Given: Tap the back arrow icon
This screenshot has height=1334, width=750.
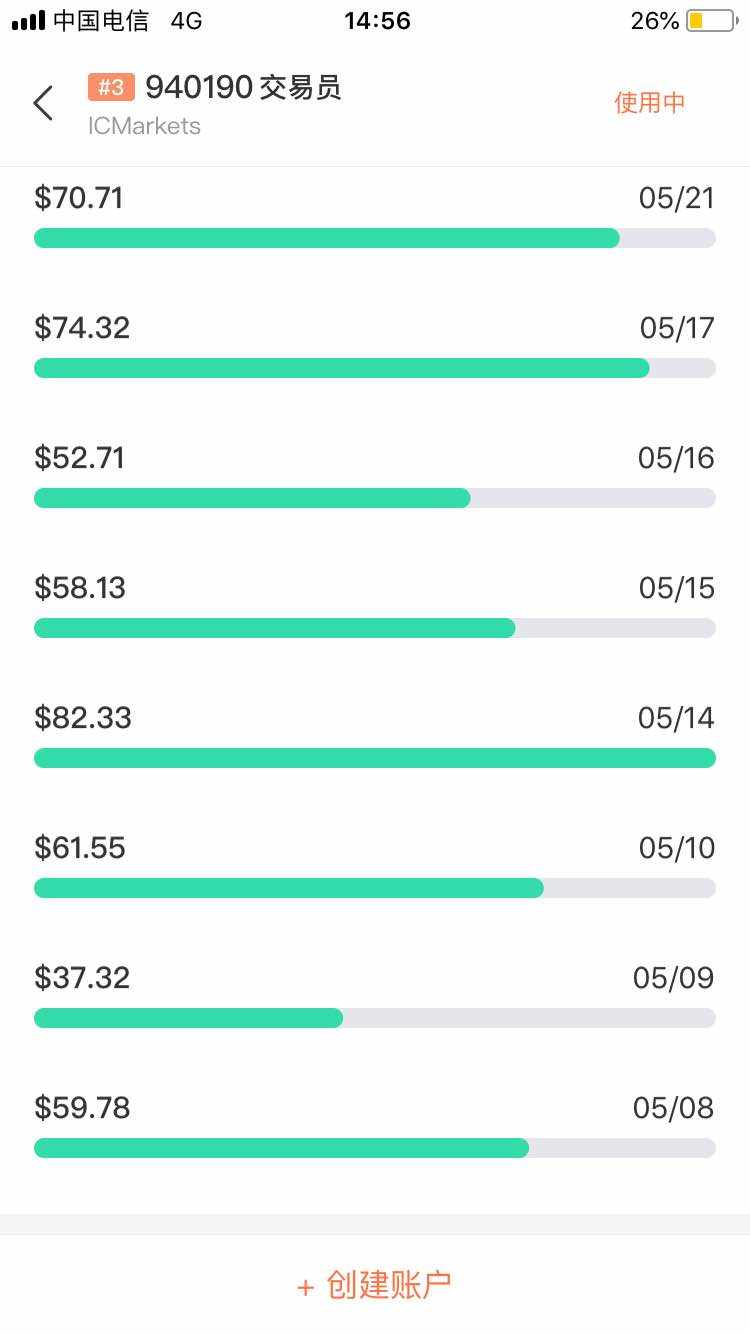Looking at the screenshot, I should (x=43, y=103).
